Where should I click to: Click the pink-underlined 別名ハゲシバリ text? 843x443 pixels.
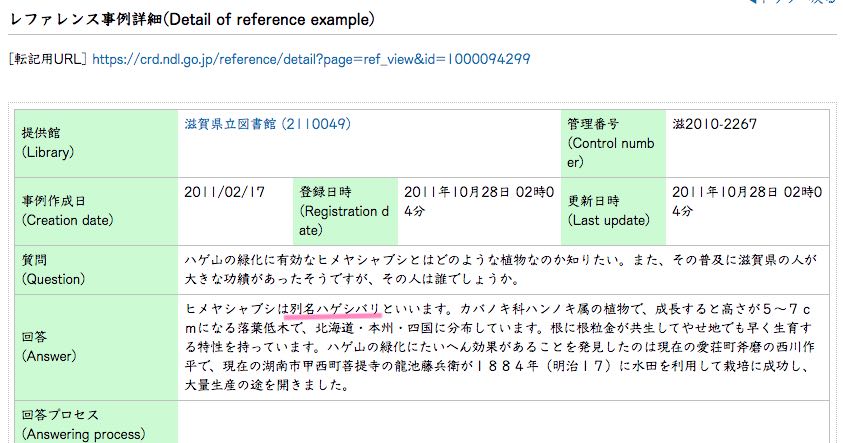pos(335,310)
